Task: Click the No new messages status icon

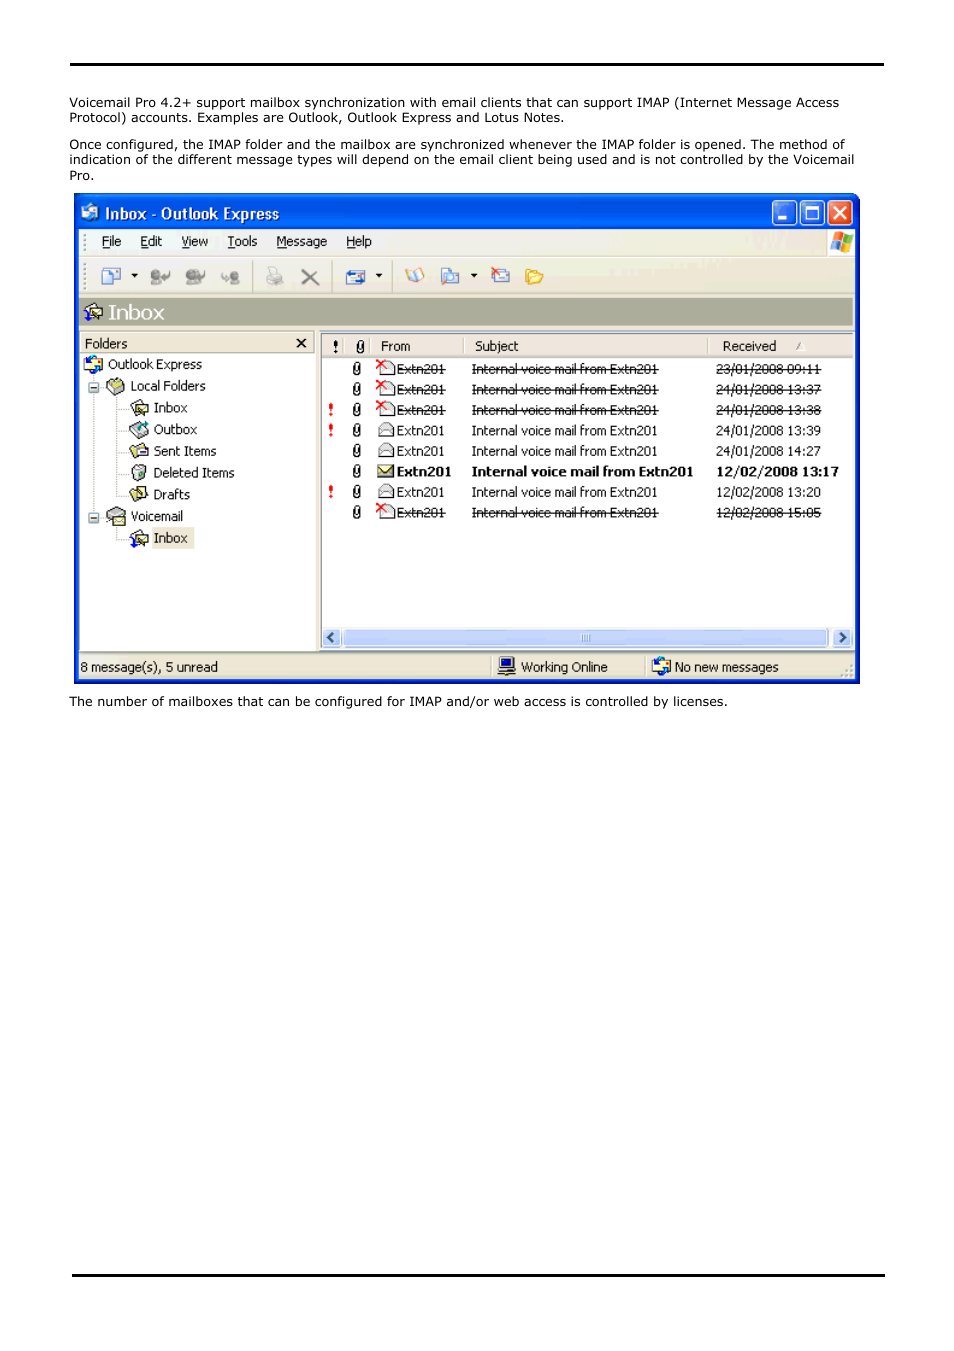Action: [x=661, y=667]
